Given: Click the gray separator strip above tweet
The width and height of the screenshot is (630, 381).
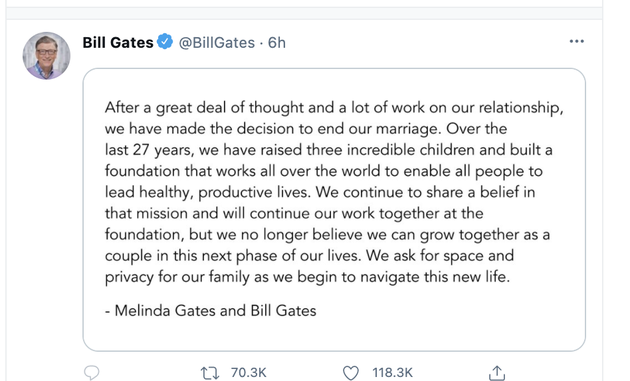Looking at the screenshot, I should click(x=304, y=13).
